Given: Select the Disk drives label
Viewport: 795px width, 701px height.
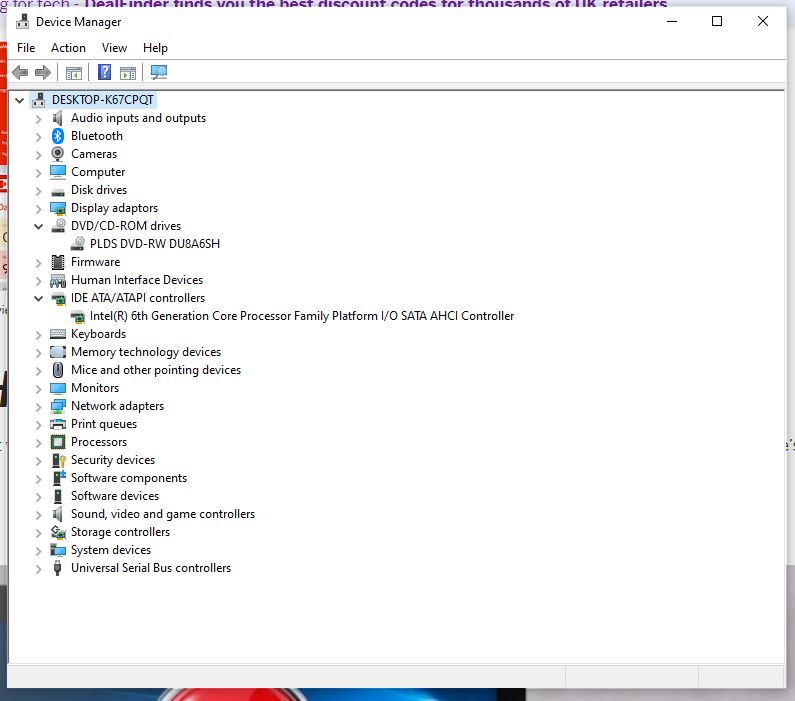Looking at the screenshot, I should 99,190.
